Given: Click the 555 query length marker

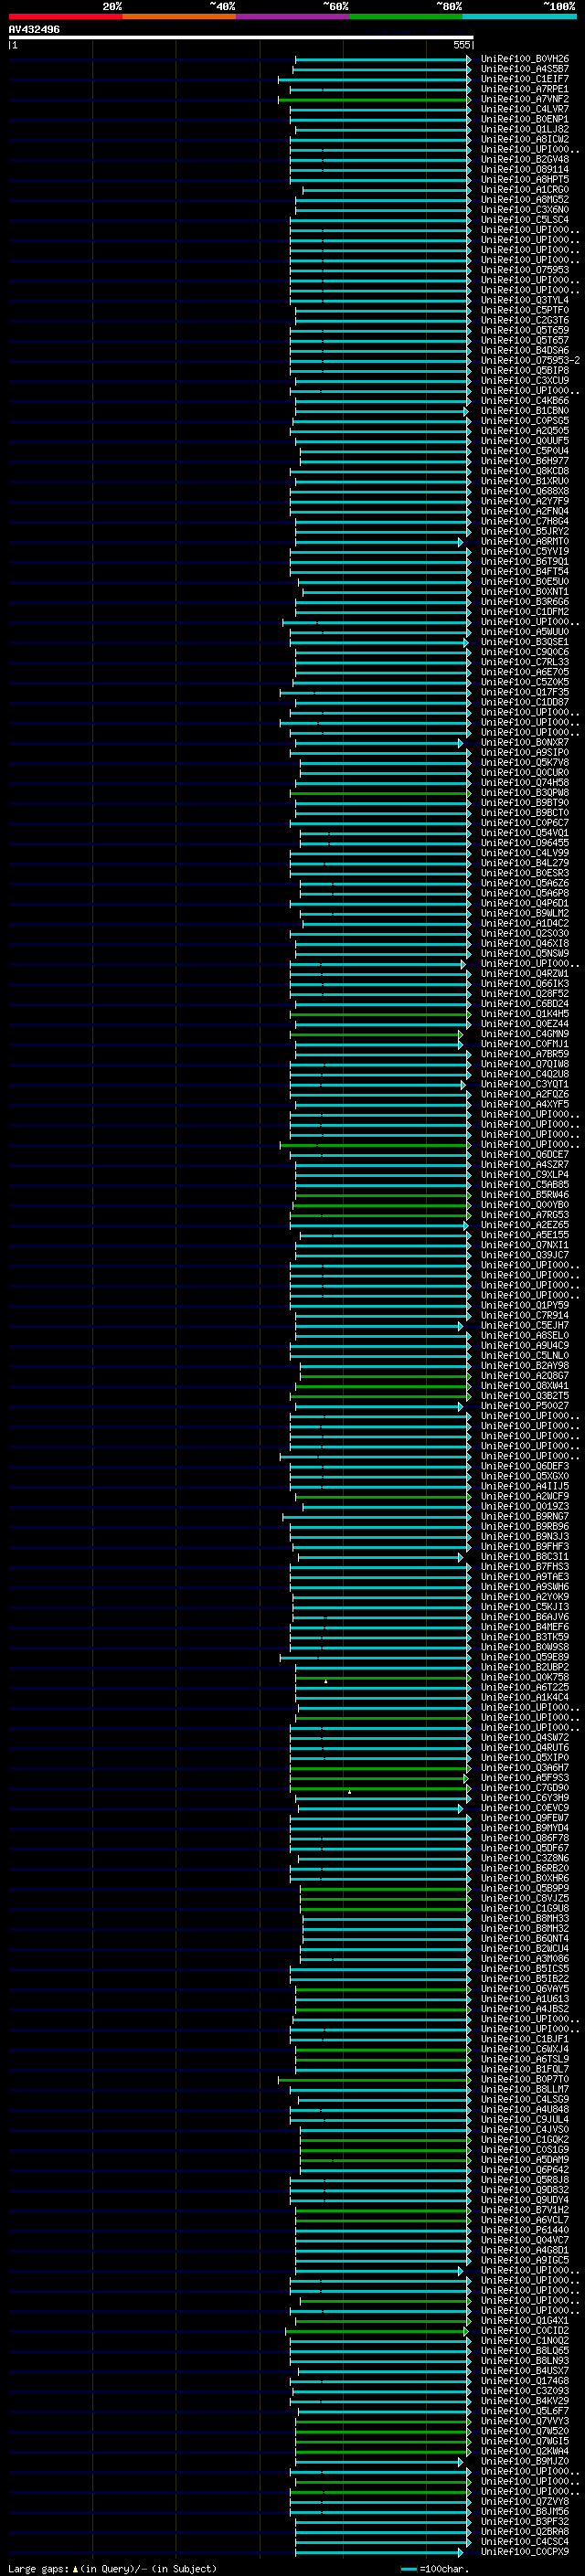Looking at the screenshot, I should coord(461,45).
